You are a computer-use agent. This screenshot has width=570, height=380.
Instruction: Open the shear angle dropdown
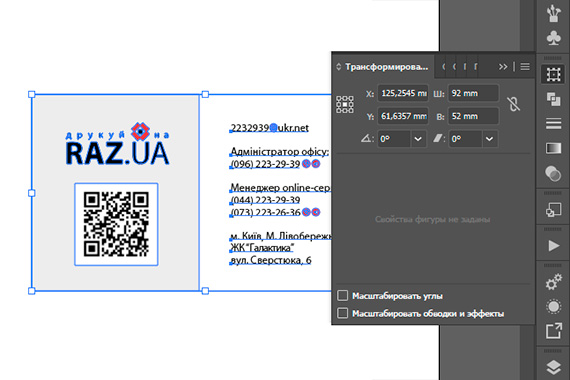pos(490,139)
